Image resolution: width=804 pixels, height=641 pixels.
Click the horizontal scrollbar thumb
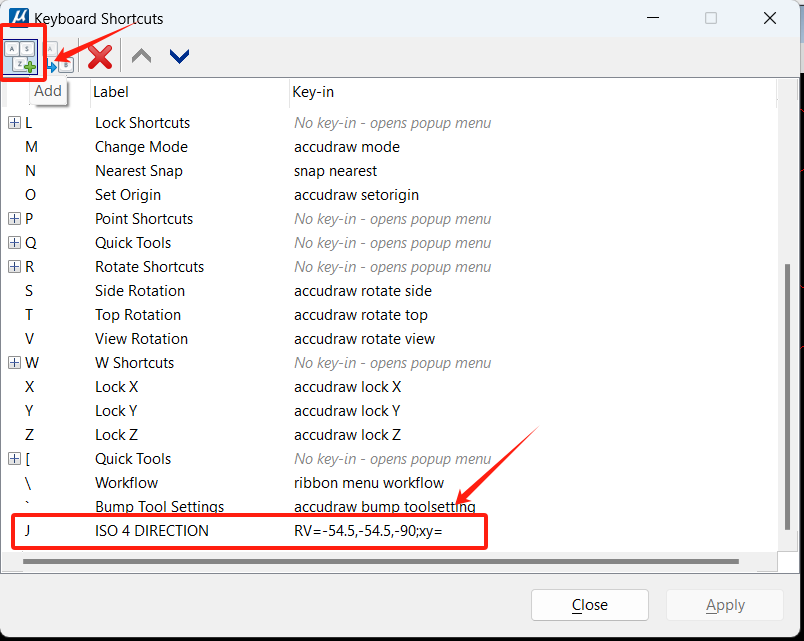pos(381,562)
